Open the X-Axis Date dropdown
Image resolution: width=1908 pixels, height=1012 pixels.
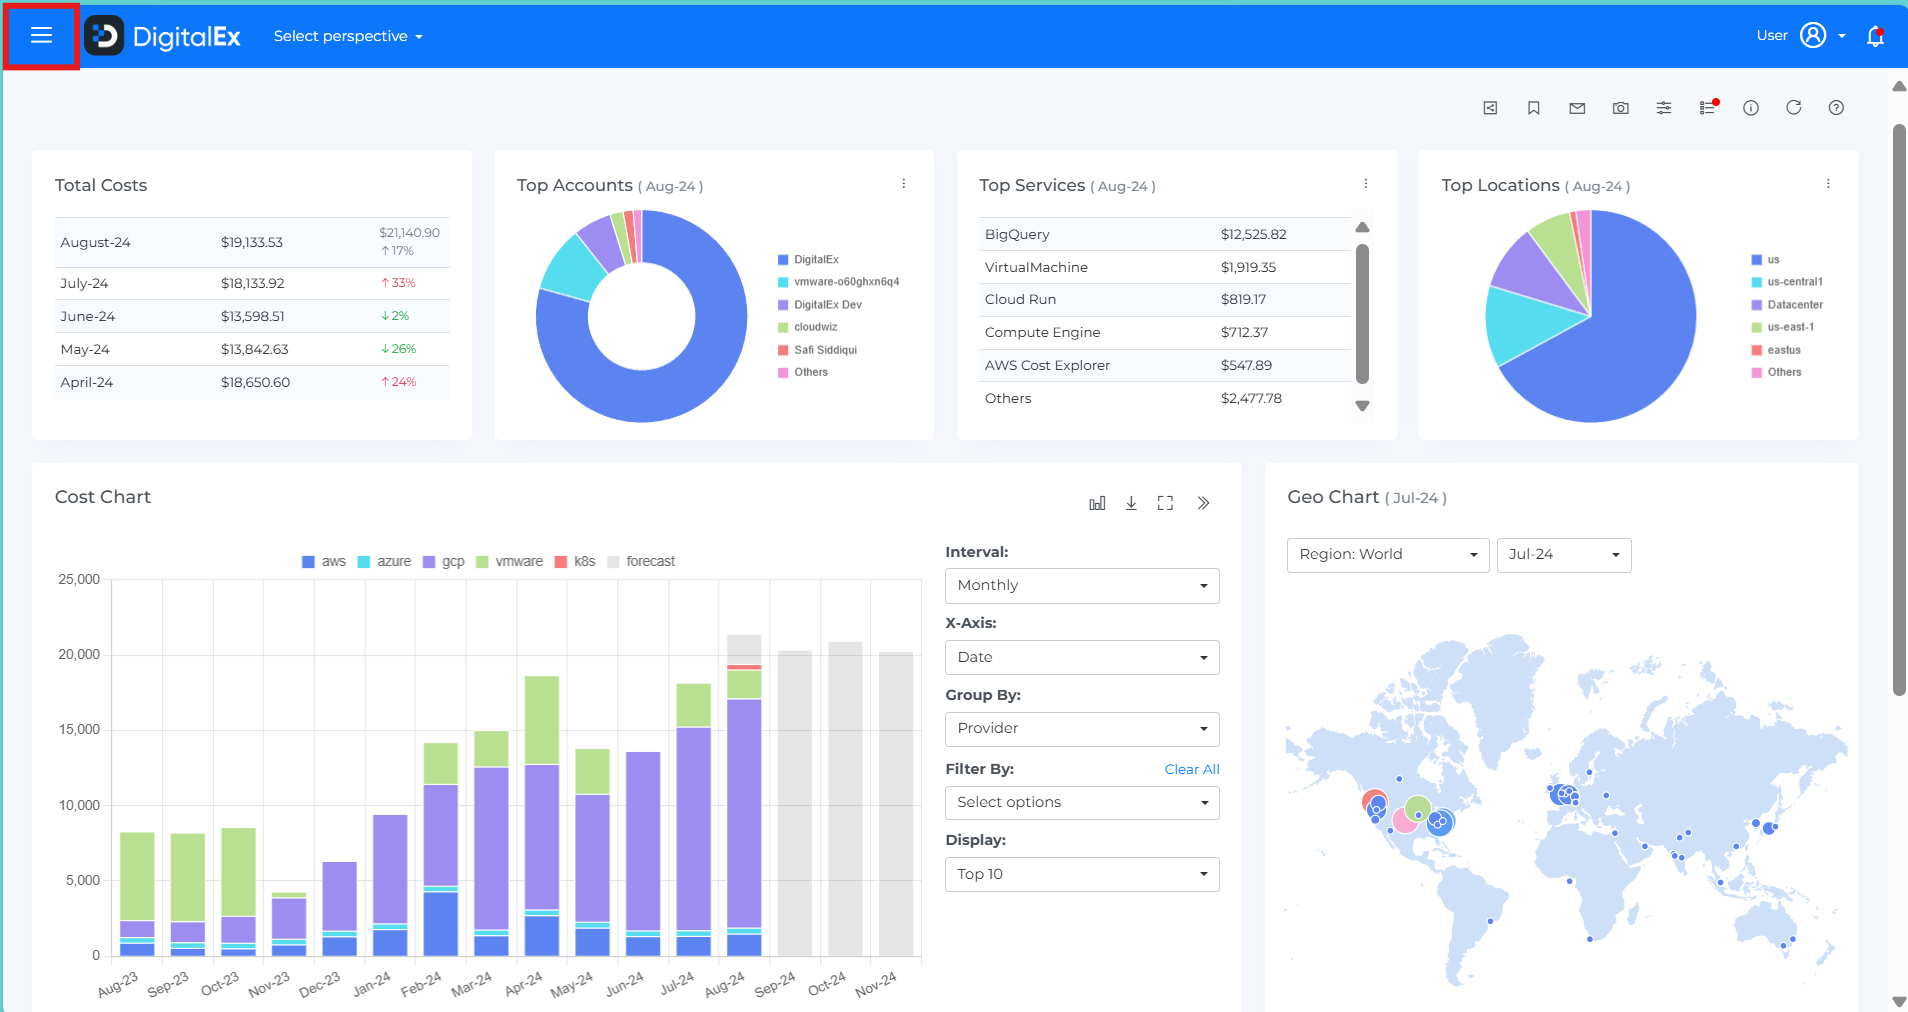1082,658
